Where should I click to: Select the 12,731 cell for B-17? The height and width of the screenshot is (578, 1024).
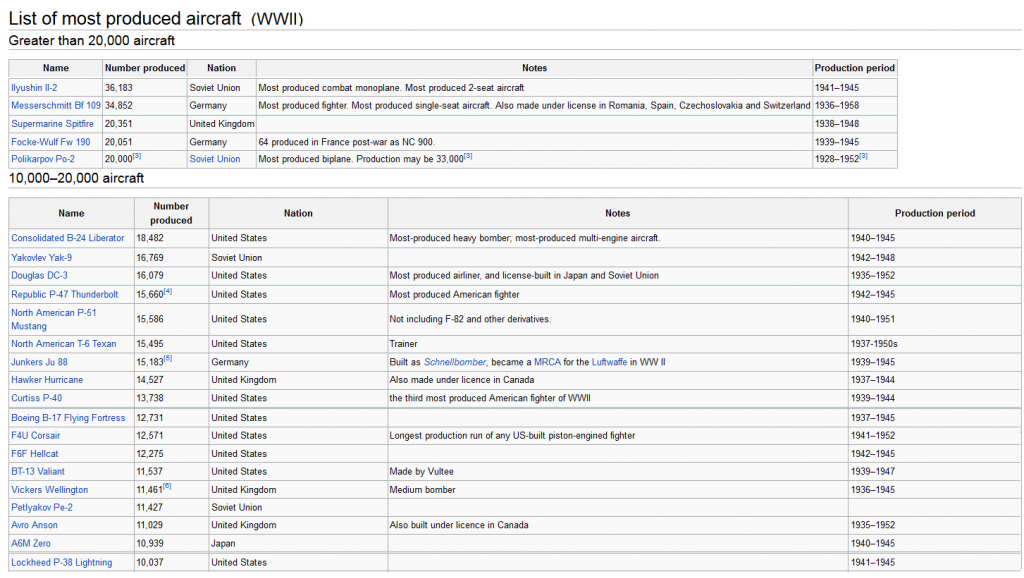[x=172, y=417]
